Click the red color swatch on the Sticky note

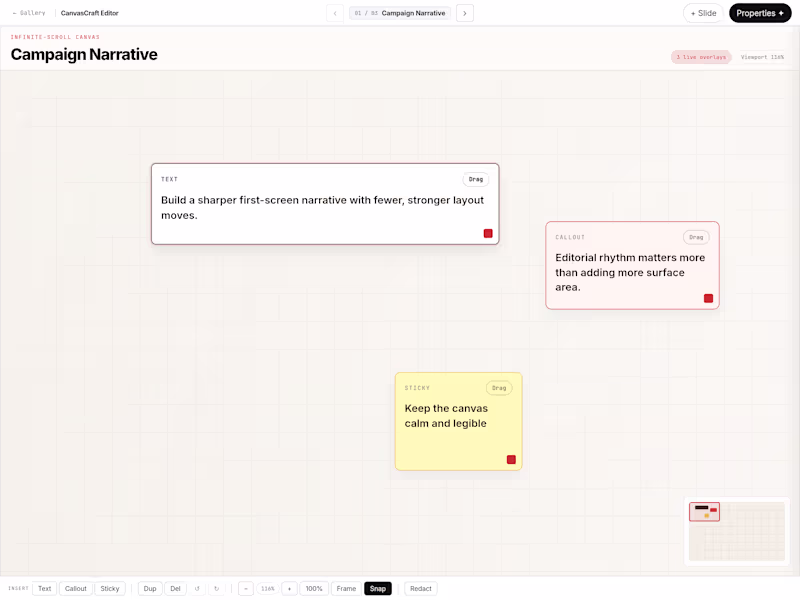[x=510, y=458]
